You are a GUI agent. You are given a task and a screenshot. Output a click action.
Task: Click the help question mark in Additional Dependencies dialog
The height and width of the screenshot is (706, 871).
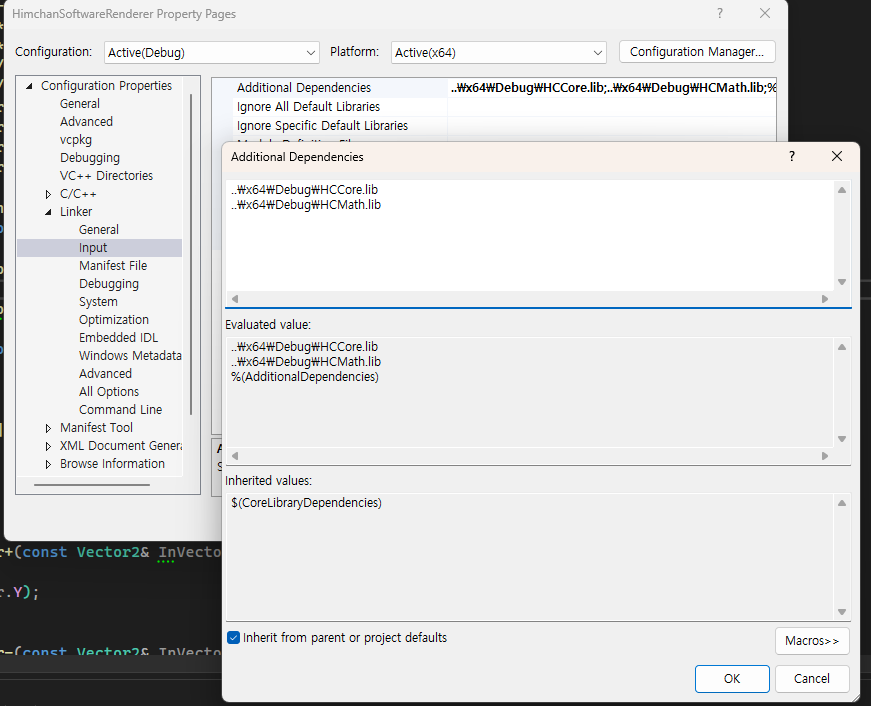pos(792,157)
